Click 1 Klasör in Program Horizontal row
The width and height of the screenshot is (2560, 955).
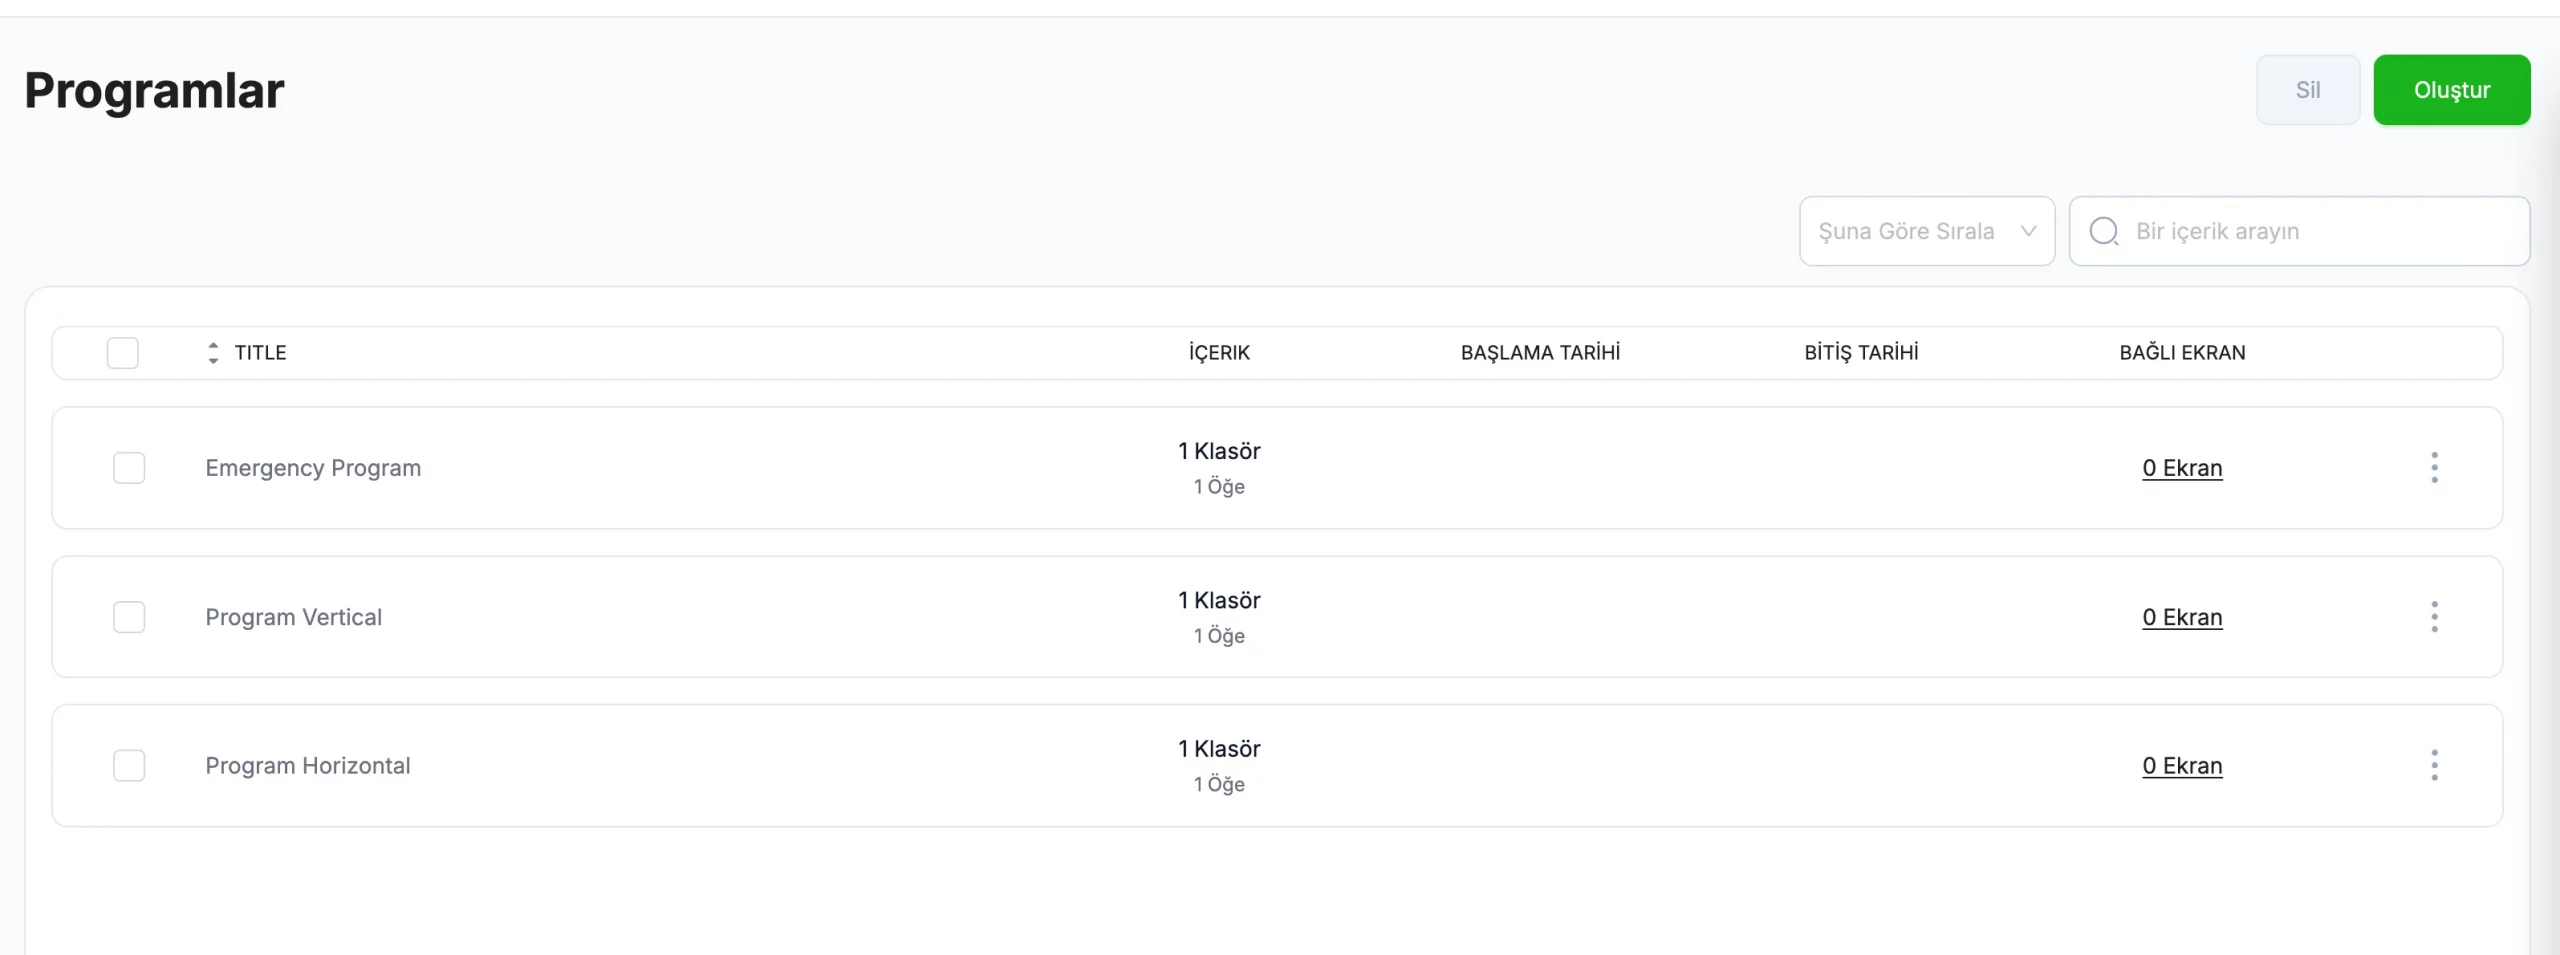point(1219,748)
